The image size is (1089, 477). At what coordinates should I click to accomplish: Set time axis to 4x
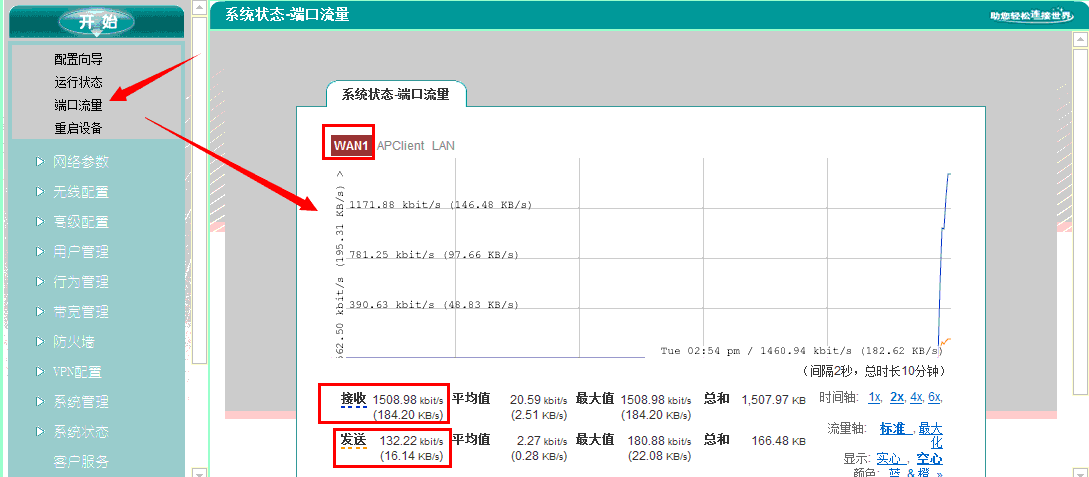[x=917, y=398]
